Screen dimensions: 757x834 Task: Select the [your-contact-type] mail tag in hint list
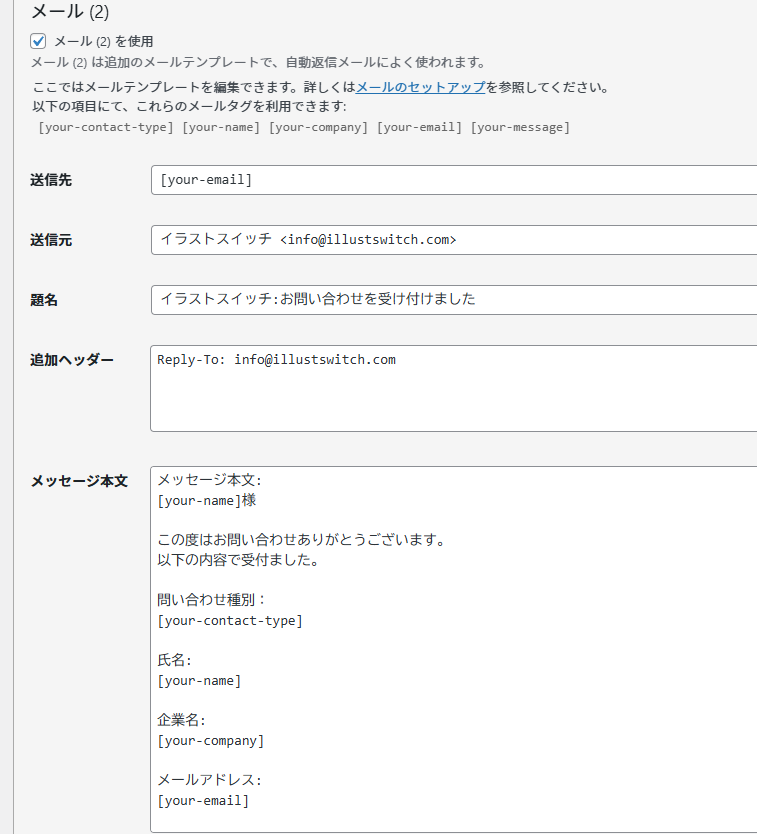click(106, 127)
